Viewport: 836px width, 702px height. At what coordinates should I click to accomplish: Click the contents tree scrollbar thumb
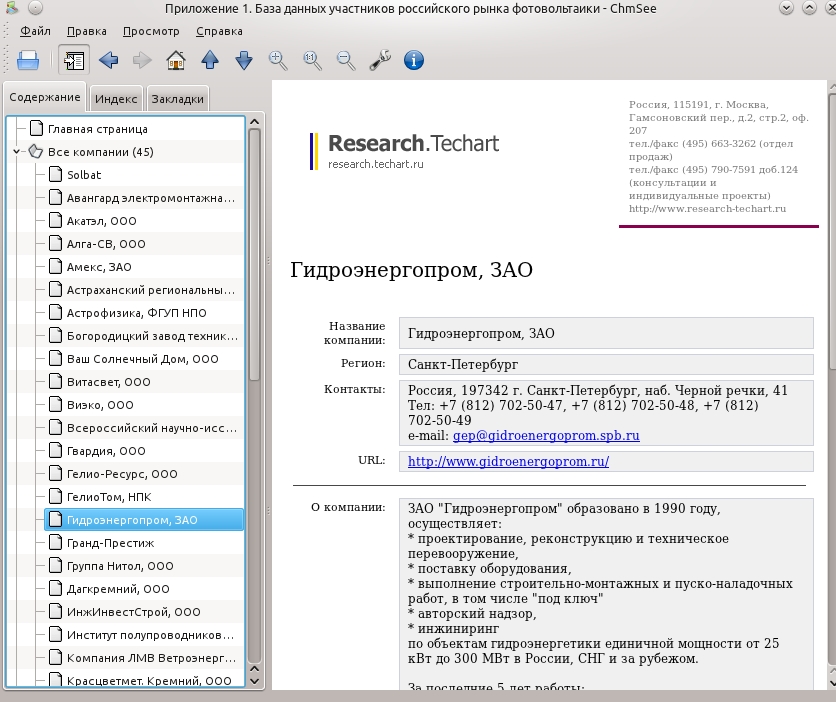tap(255, 255)
